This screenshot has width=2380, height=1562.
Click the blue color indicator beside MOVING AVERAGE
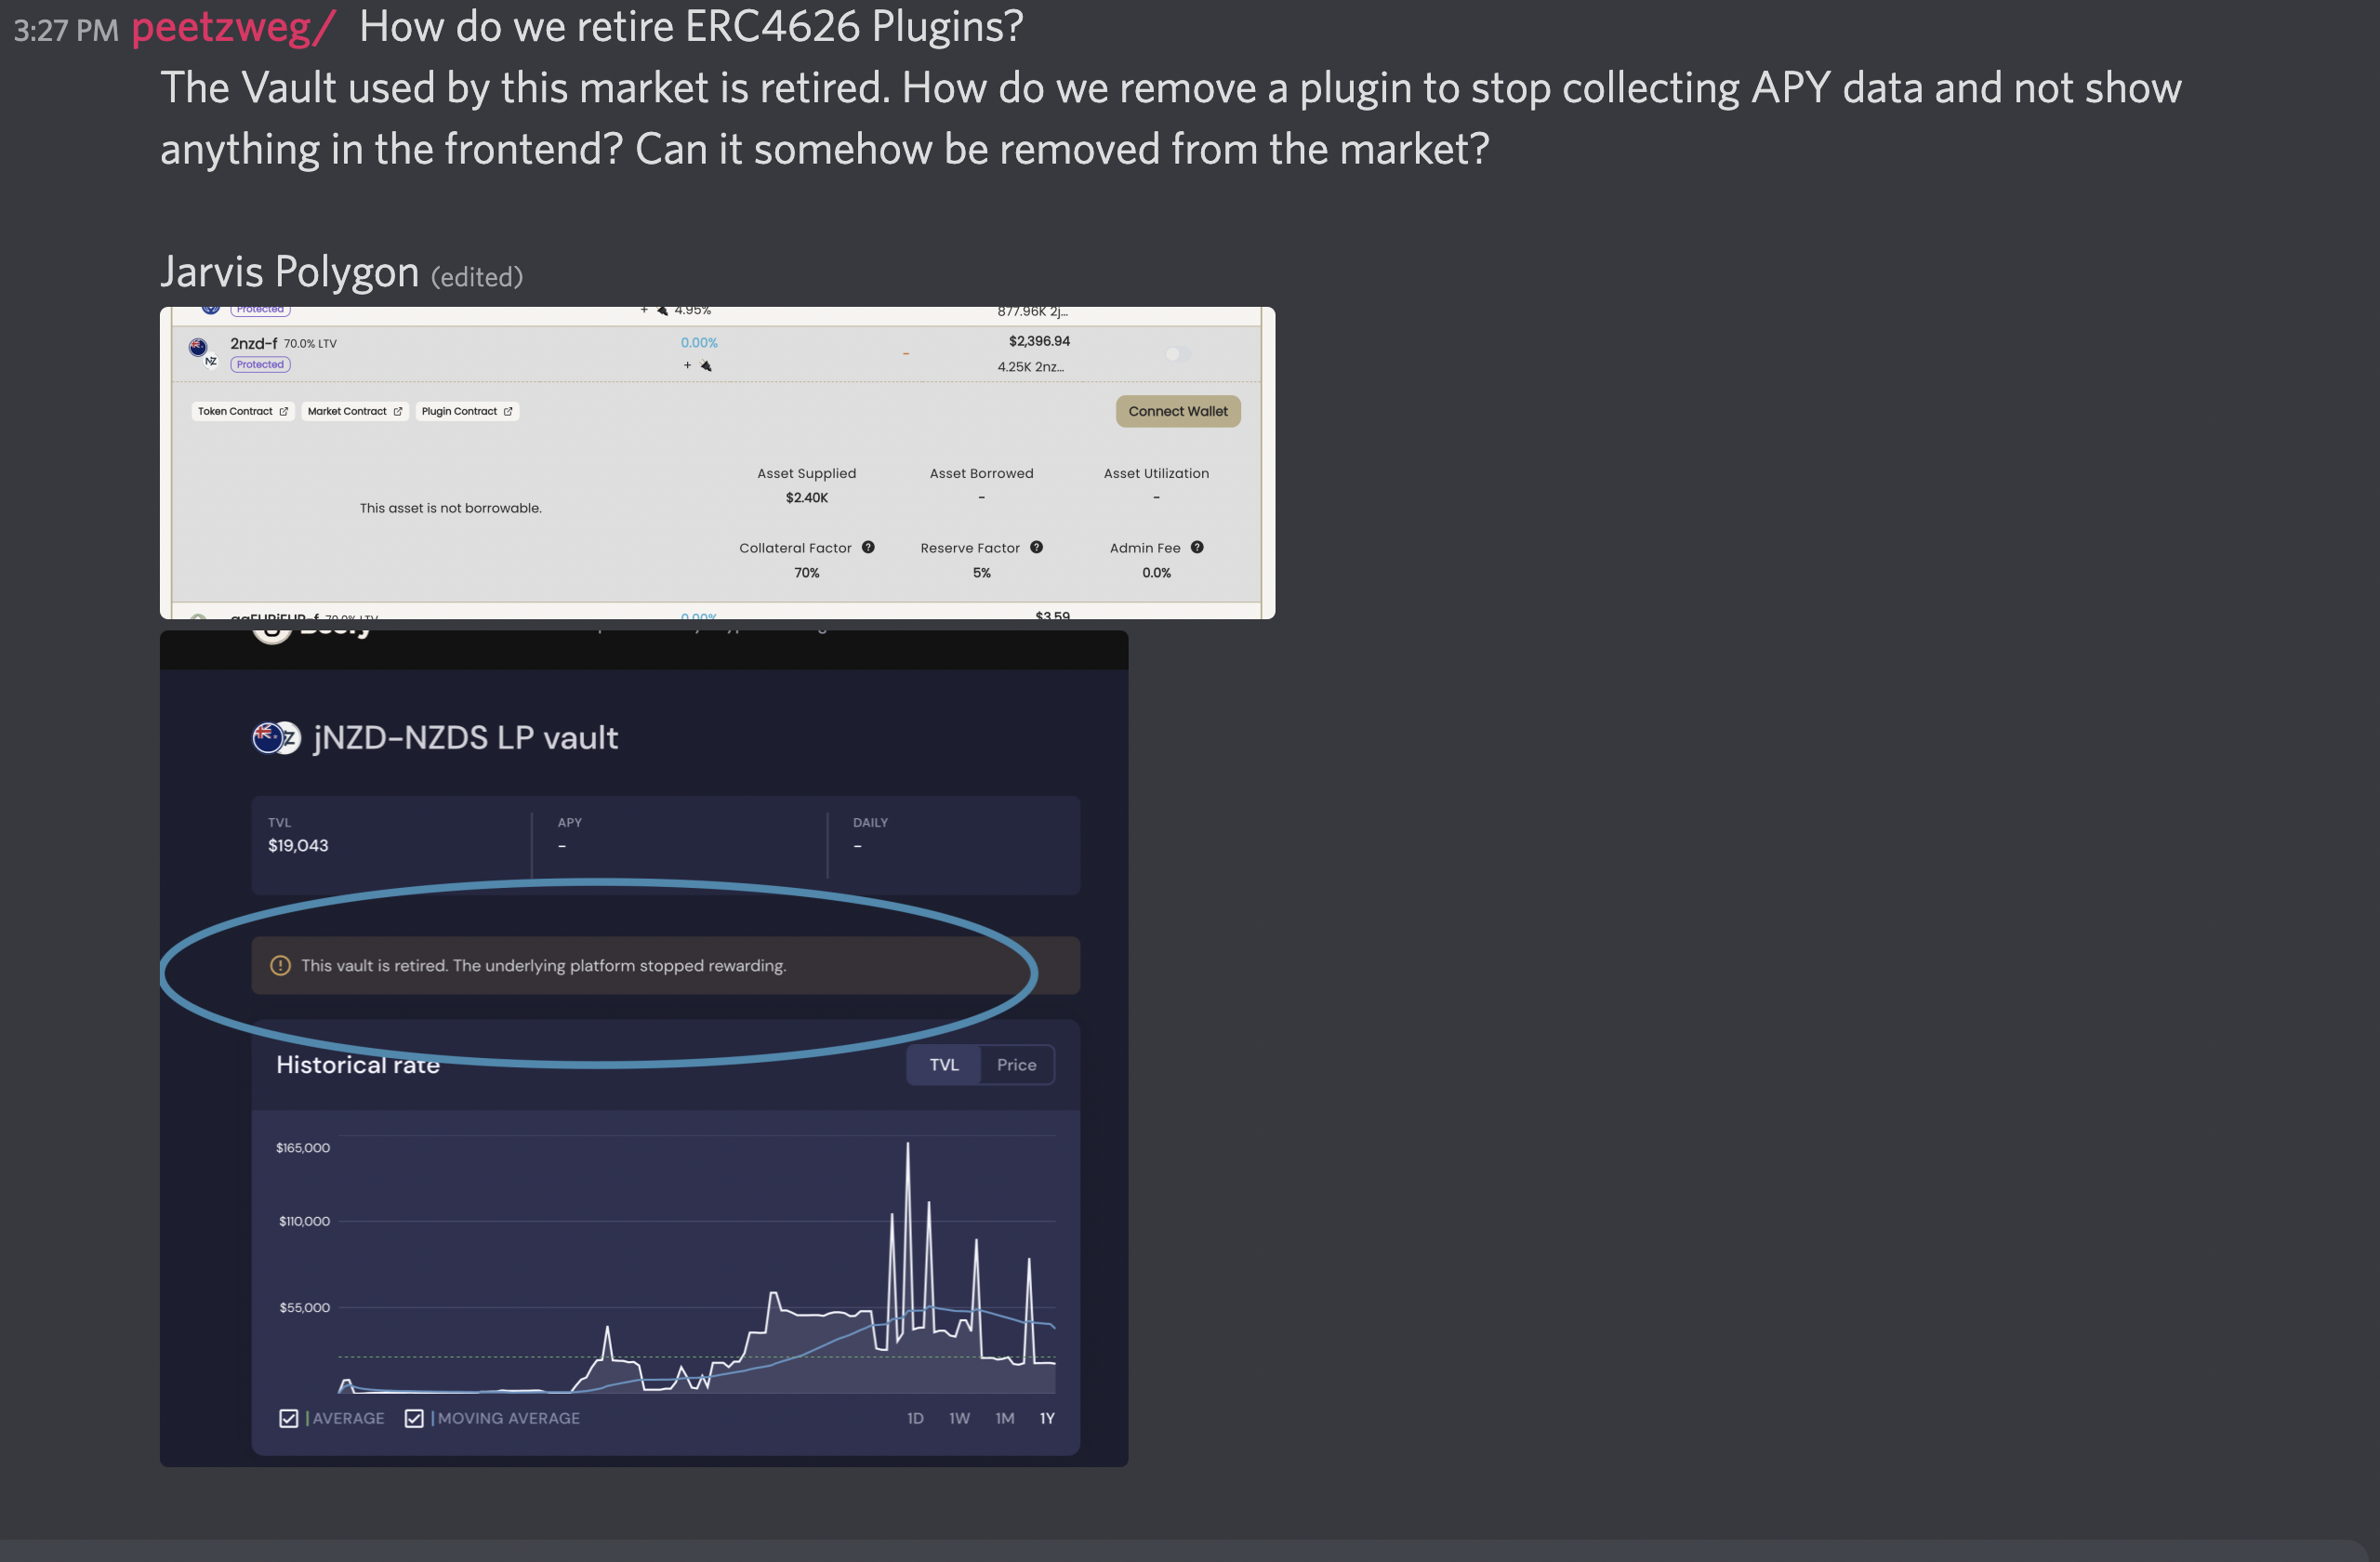point(433,1417)
